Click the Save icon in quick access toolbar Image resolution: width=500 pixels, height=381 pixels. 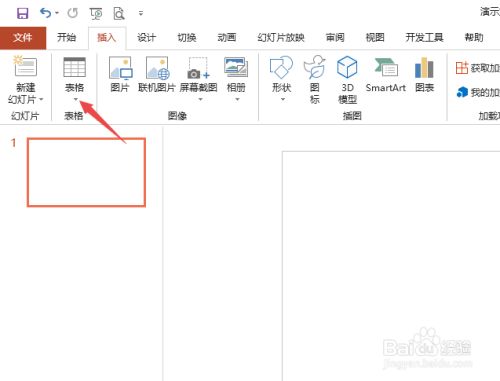click(x=23, y=13)
